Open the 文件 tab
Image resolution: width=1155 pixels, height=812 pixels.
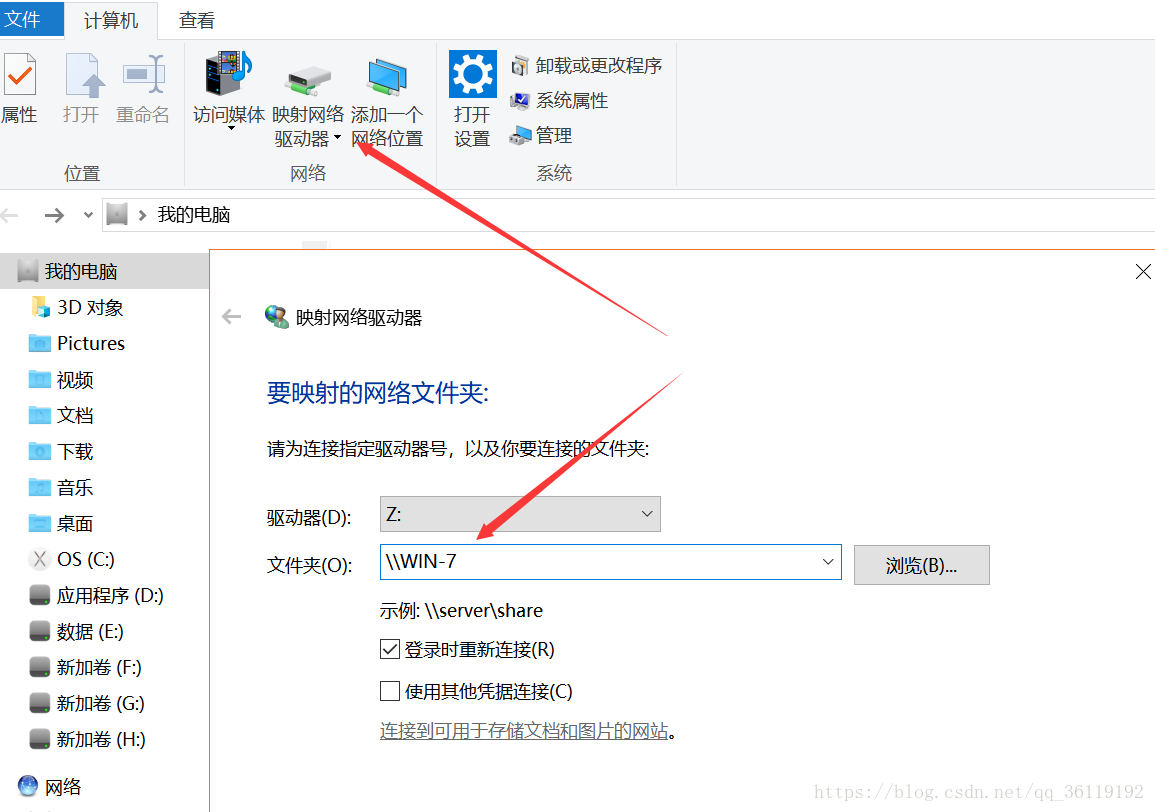click(31, 18)
